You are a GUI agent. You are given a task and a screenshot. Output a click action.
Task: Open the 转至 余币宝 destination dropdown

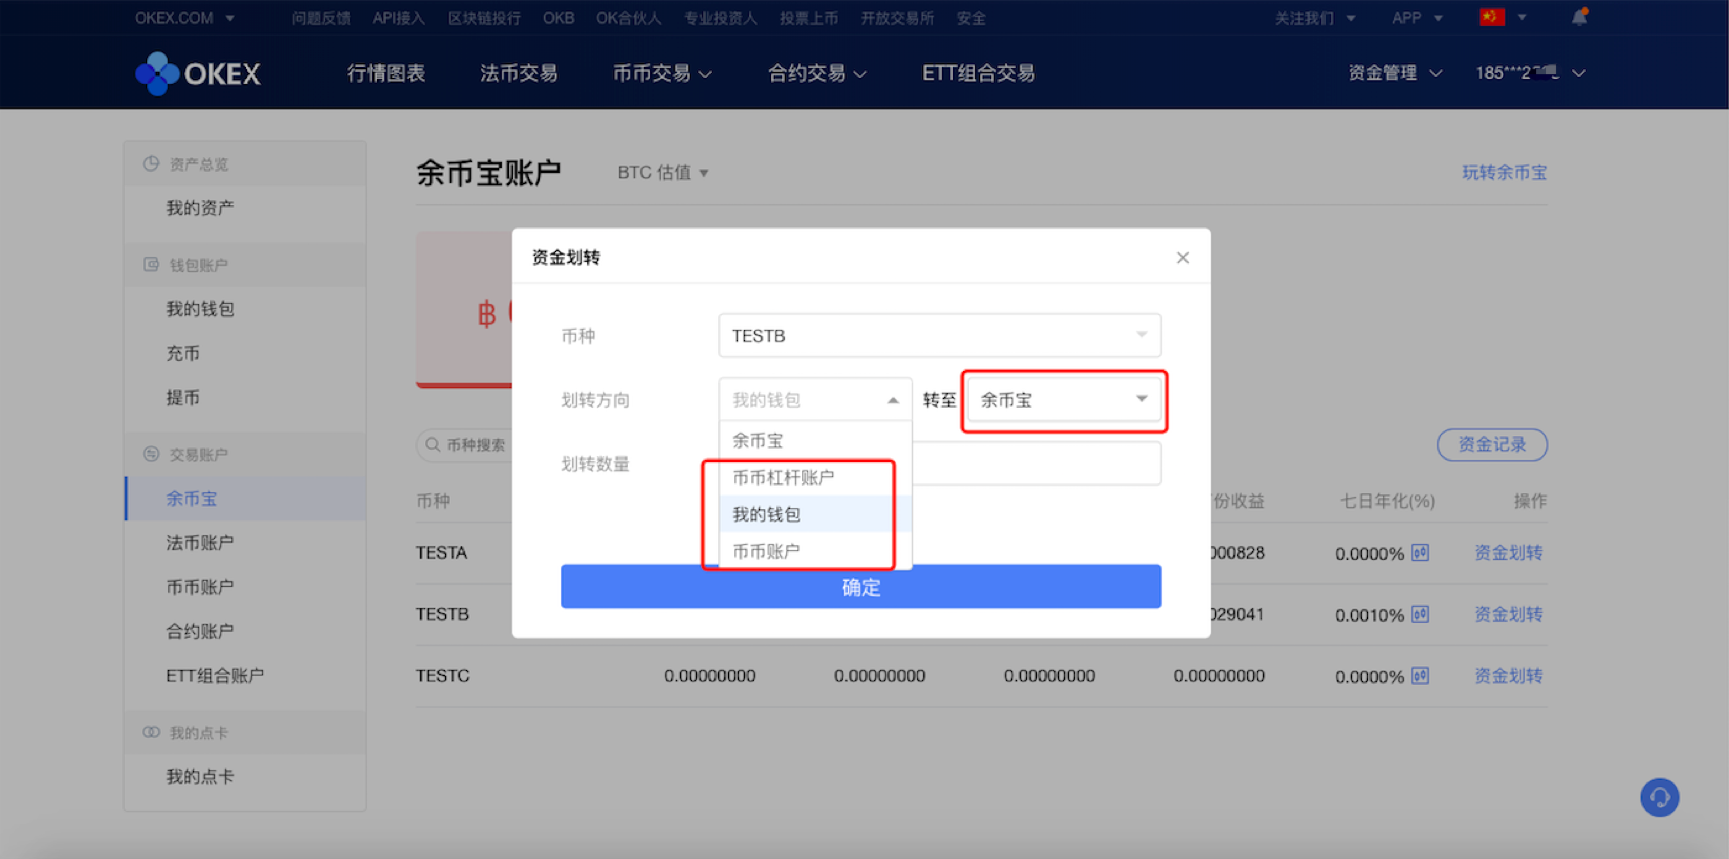(1064, 400)
